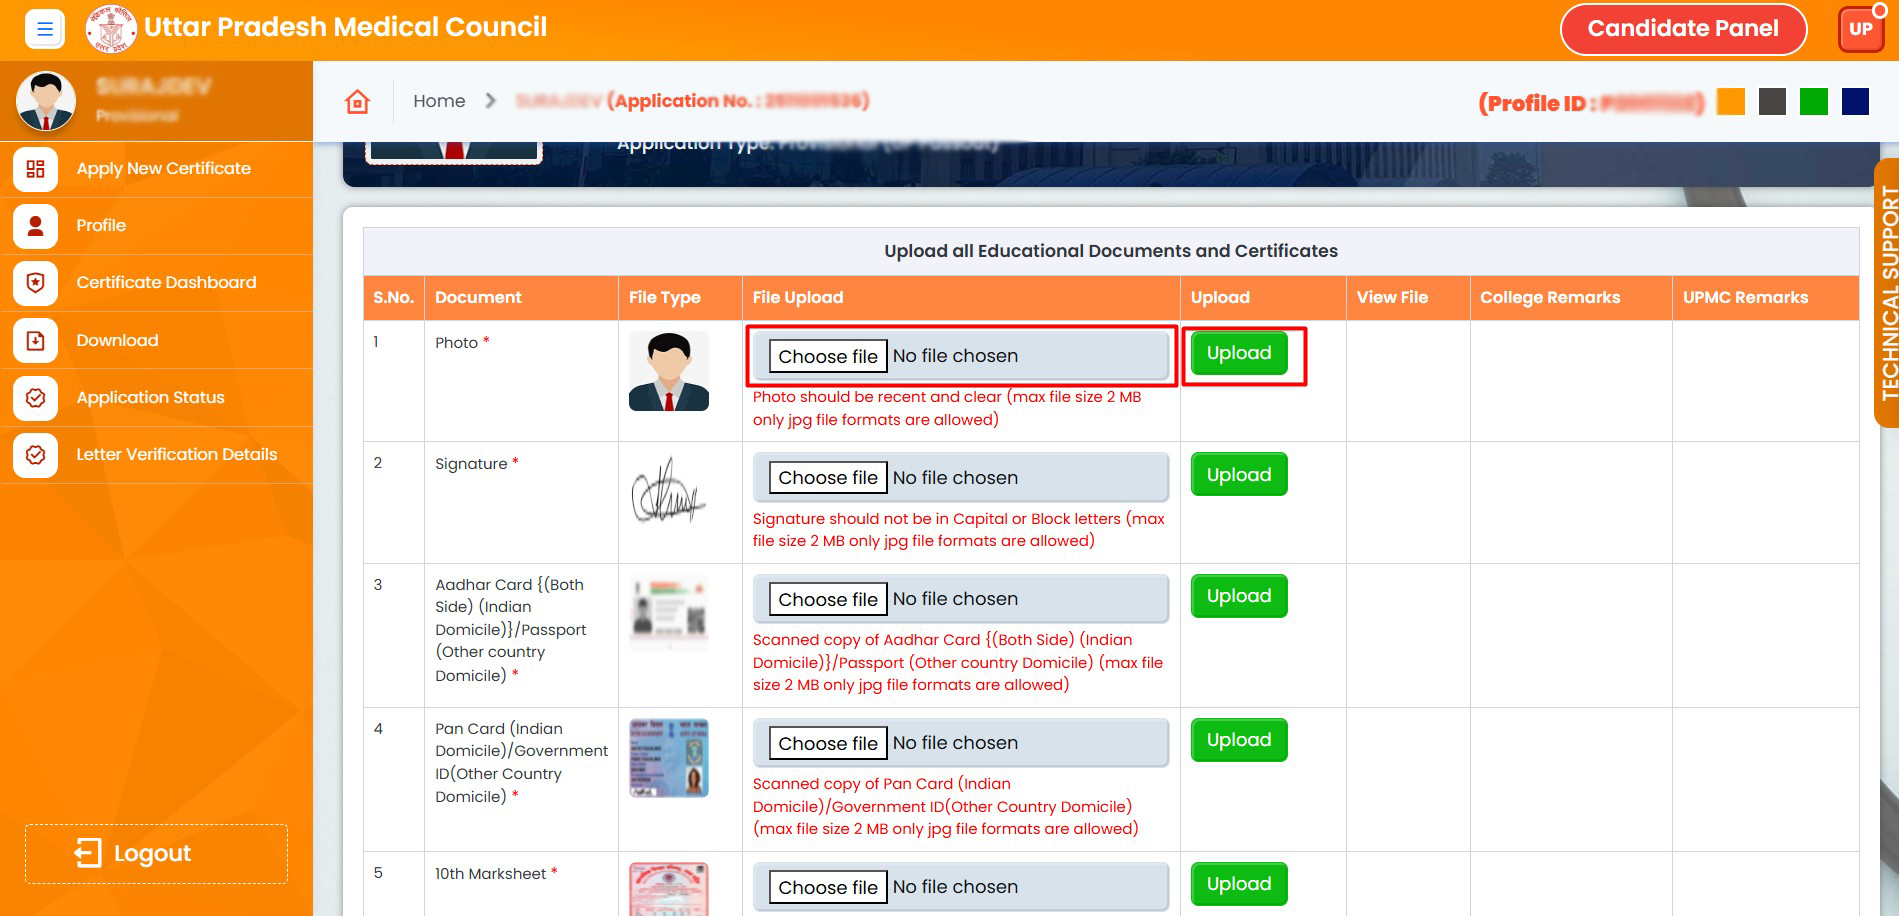
Task: Select the orange theme color swatch
Action: pos(1730,102)
